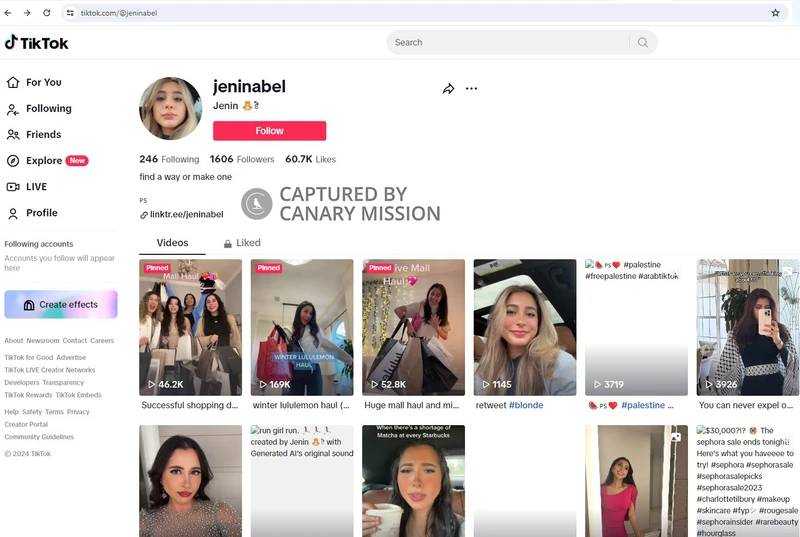Click the search magnifier icon
Image resolution: width=800 pixels, height=537 pixels.
(x=643, y=42)
